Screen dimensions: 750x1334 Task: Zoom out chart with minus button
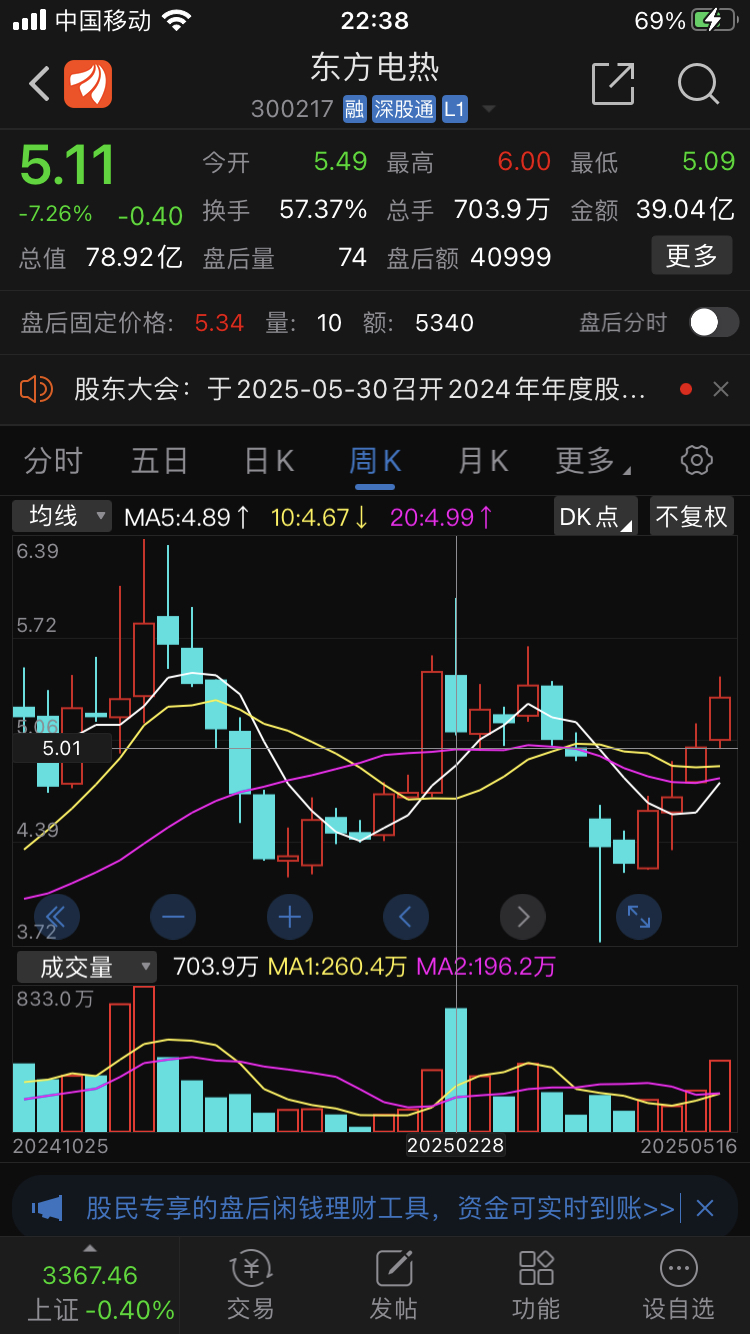click(x=173, y=915)
